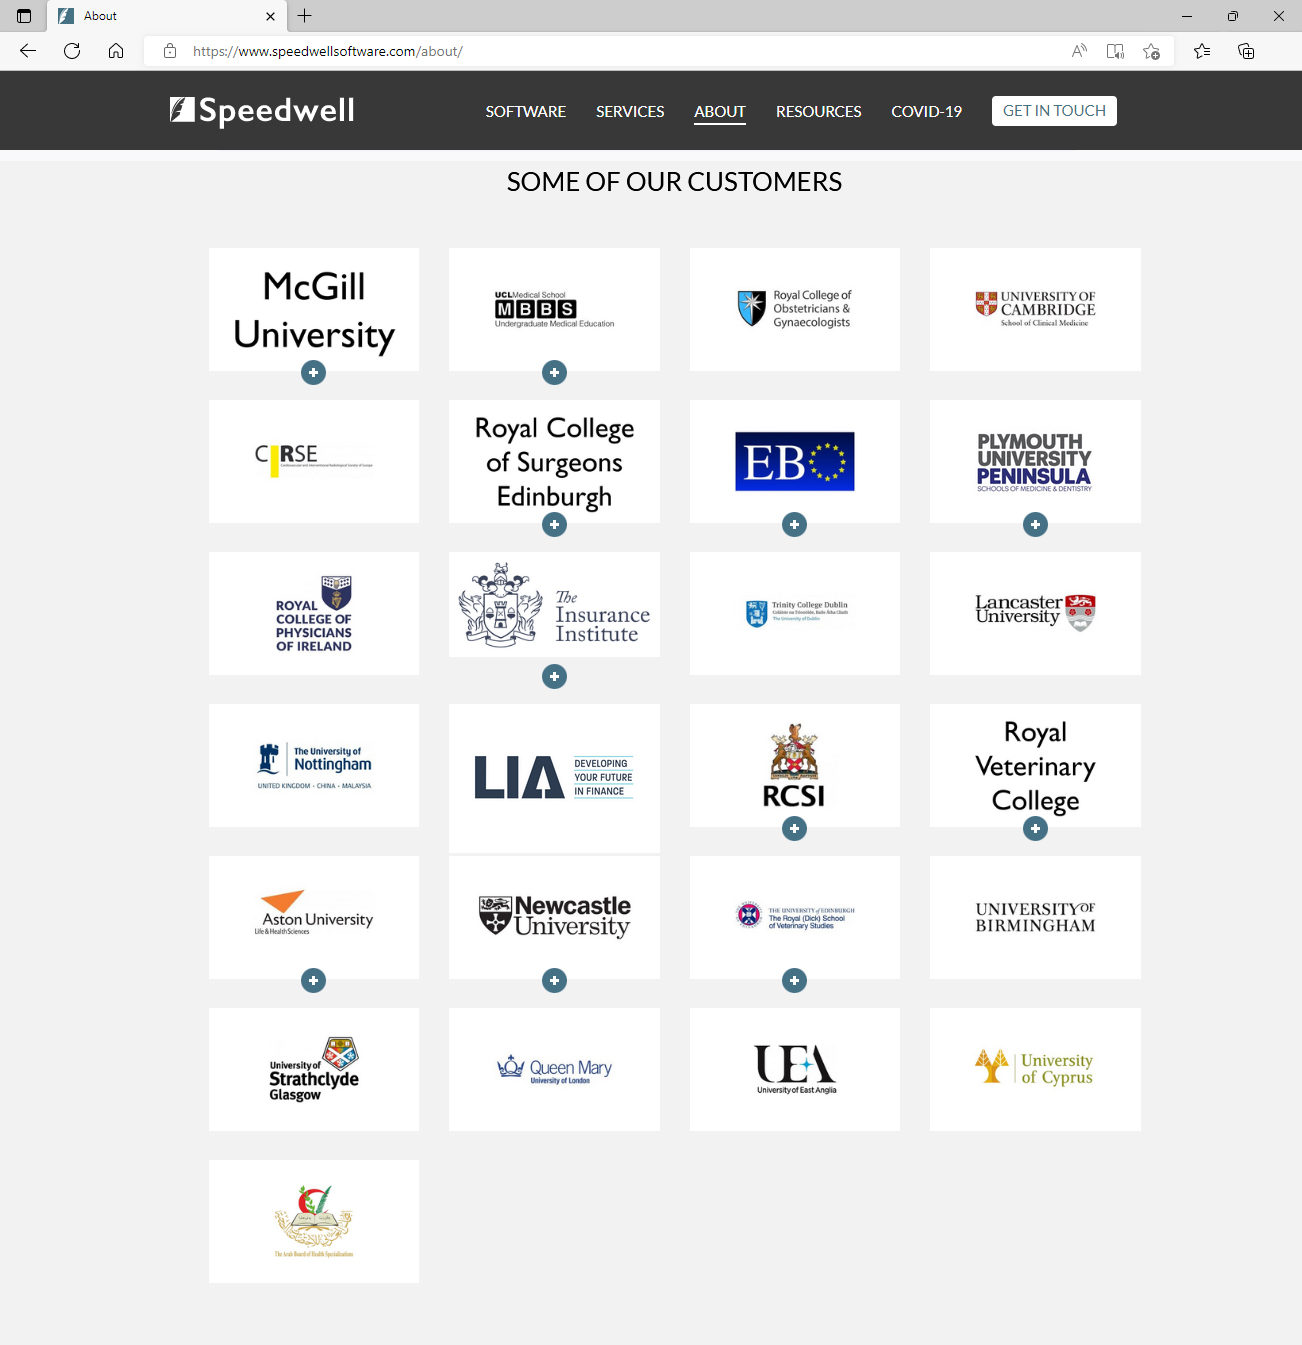
Task: Turn on Read Aloud
Action: click(x=1079, y=51)
